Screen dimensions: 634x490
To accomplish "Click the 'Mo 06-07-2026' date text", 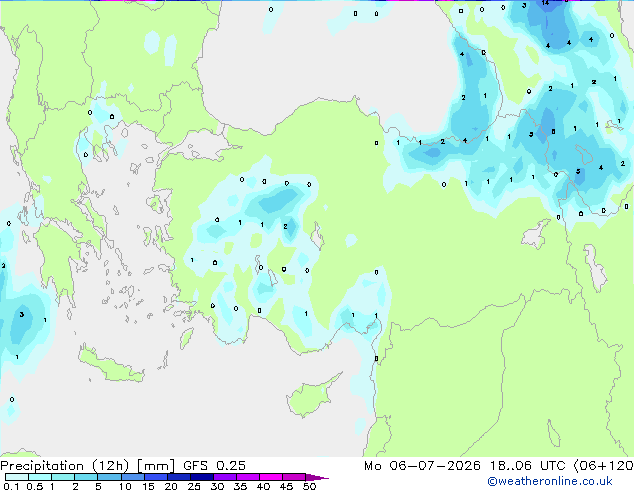I will 422,466.
